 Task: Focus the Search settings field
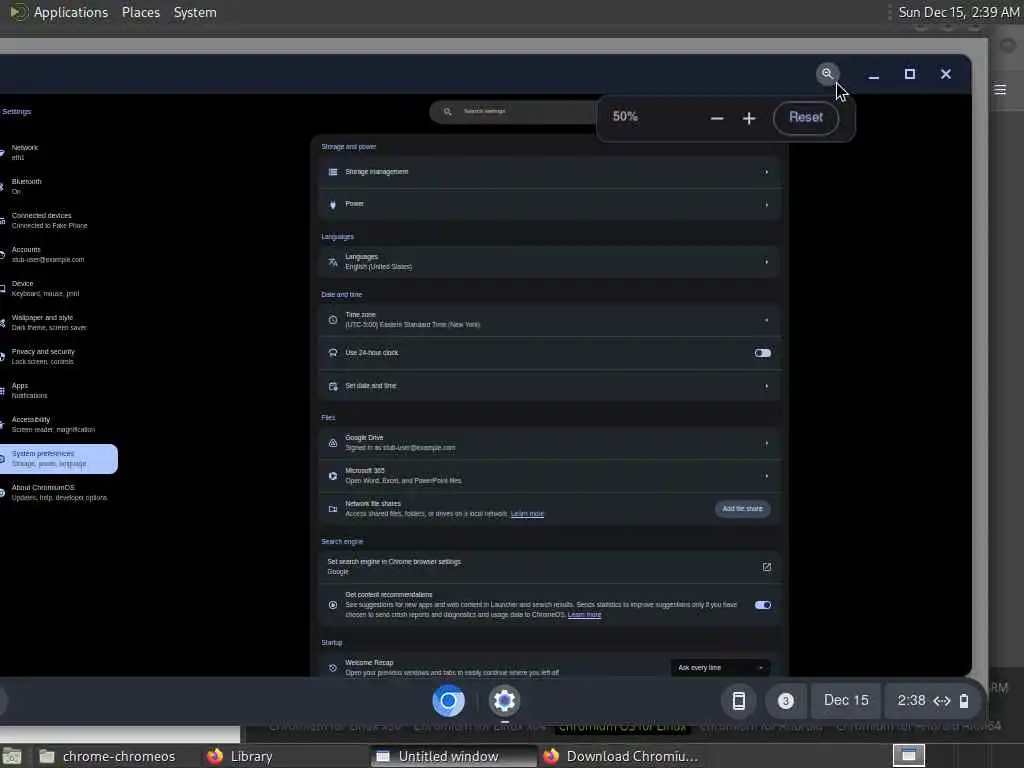513,112
